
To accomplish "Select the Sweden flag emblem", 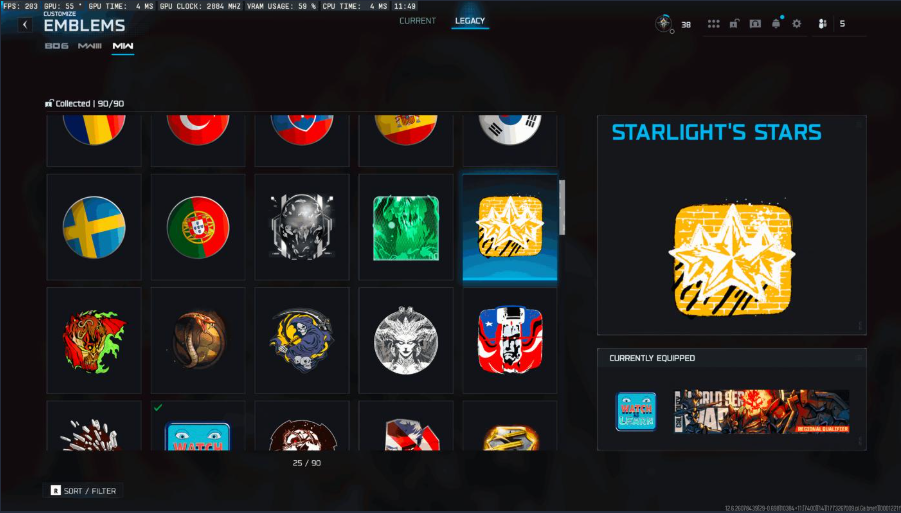I will pos(94,227).
